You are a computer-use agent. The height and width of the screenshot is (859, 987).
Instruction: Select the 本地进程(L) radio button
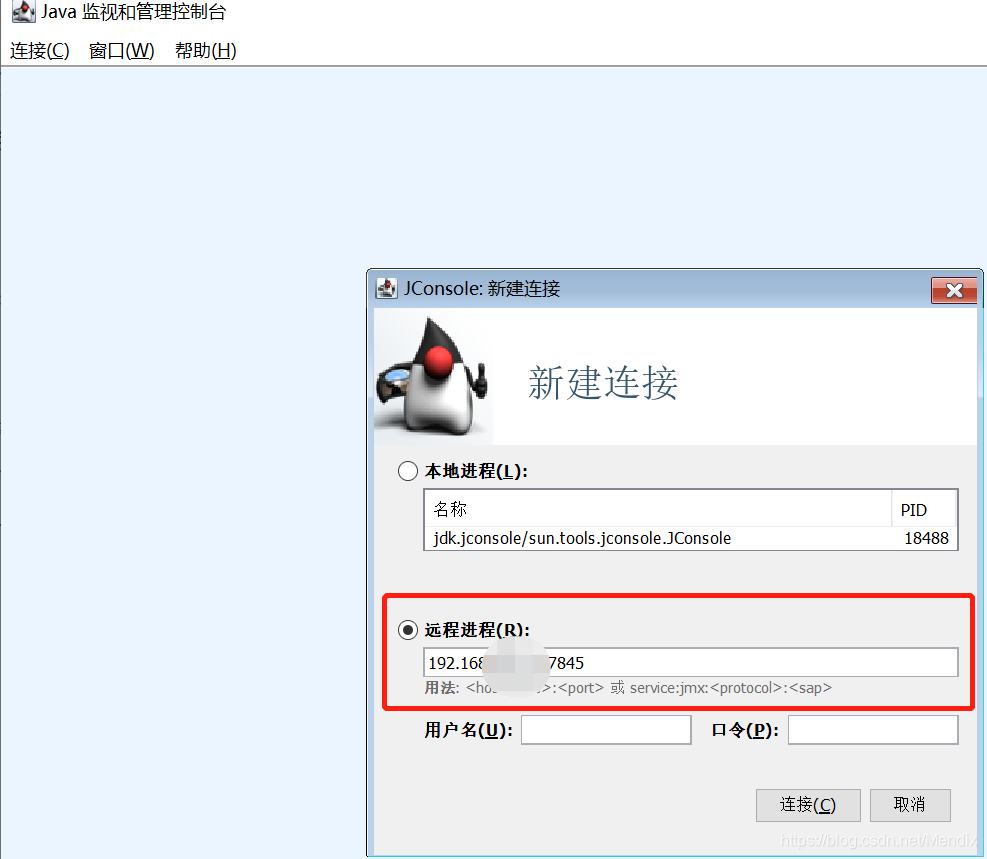[408, 471]
